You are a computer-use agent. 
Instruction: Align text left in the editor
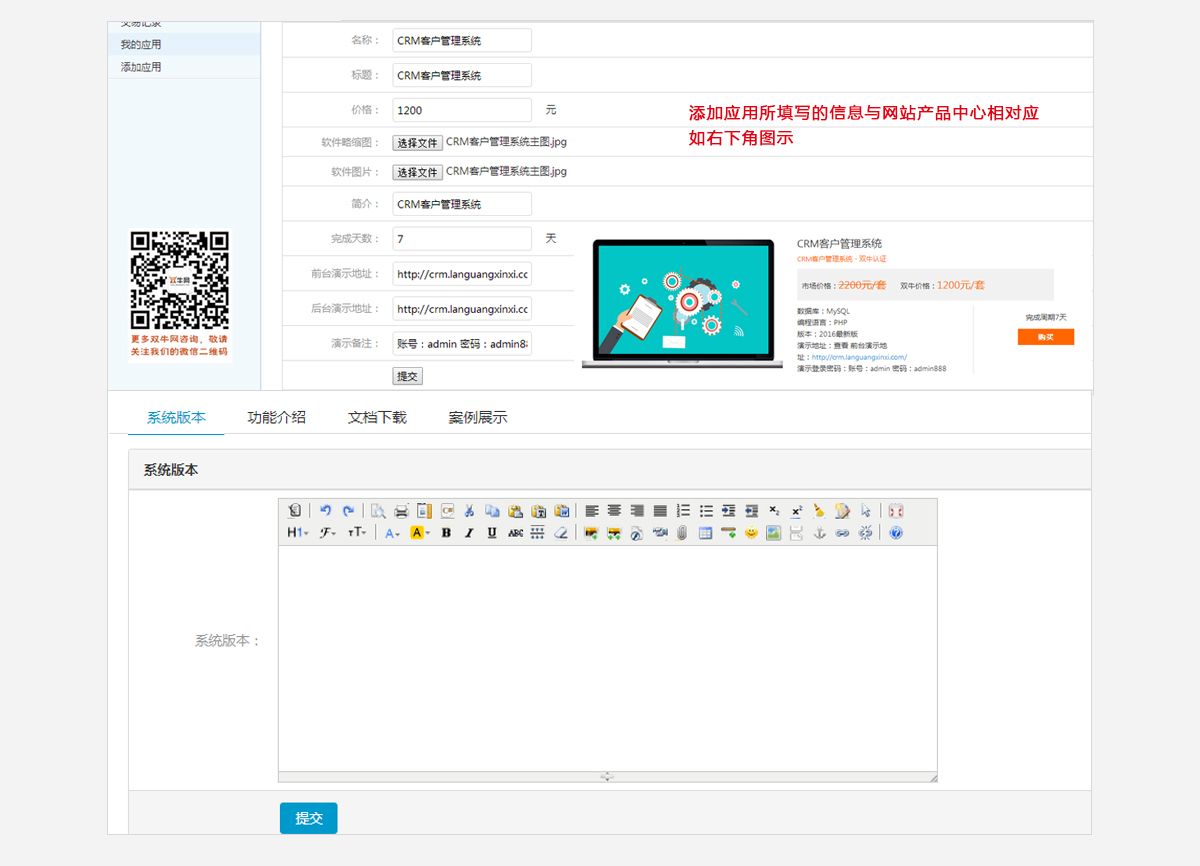592,510
